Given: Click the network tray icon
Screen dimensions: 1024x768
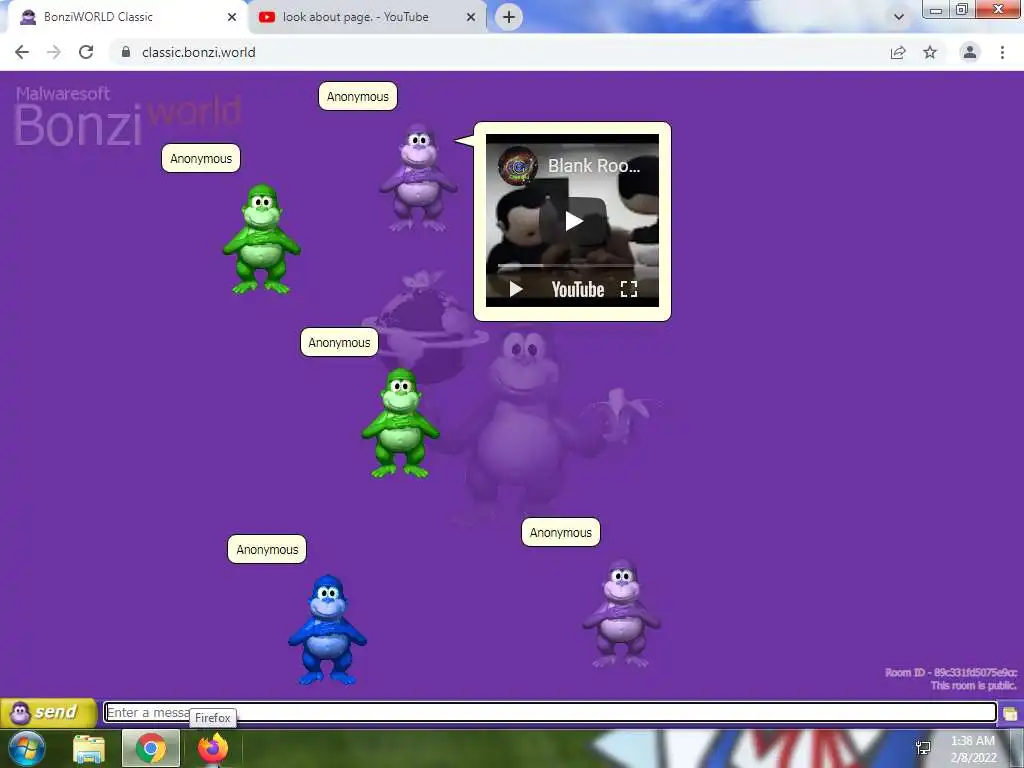Looking at the screenshot, I should [x=923, y=748].
